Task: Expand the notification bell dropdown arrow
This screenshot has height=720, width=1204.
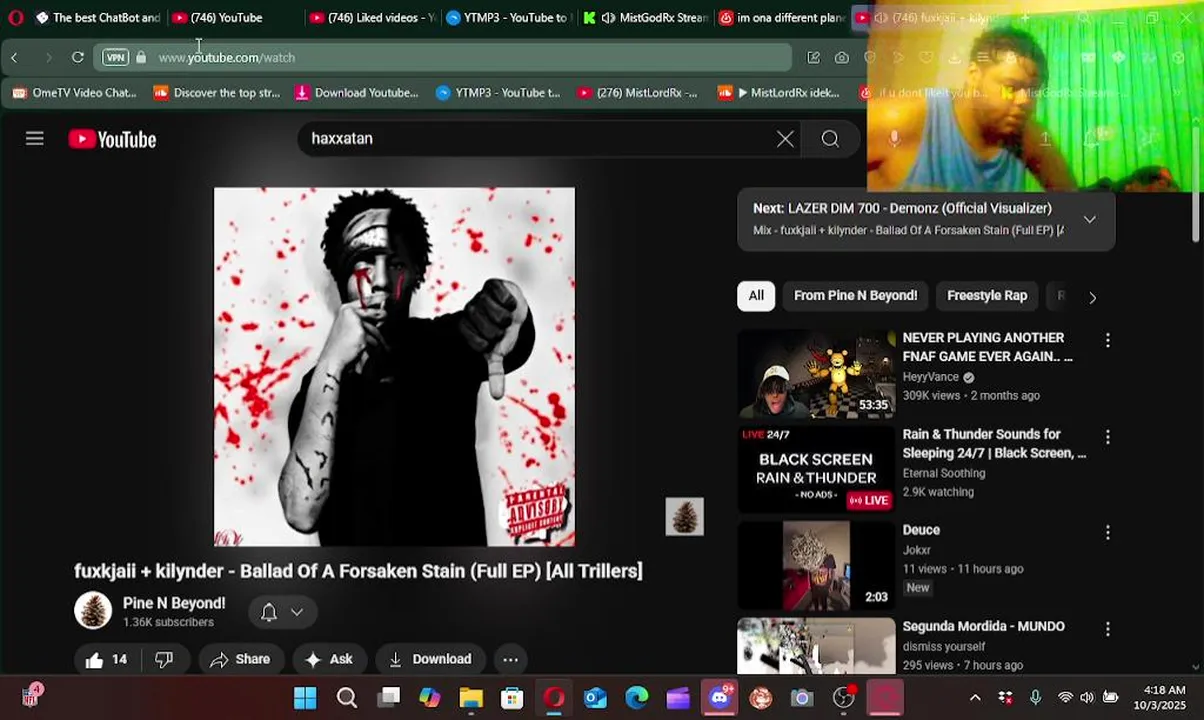Action: [x=297, y=612]
